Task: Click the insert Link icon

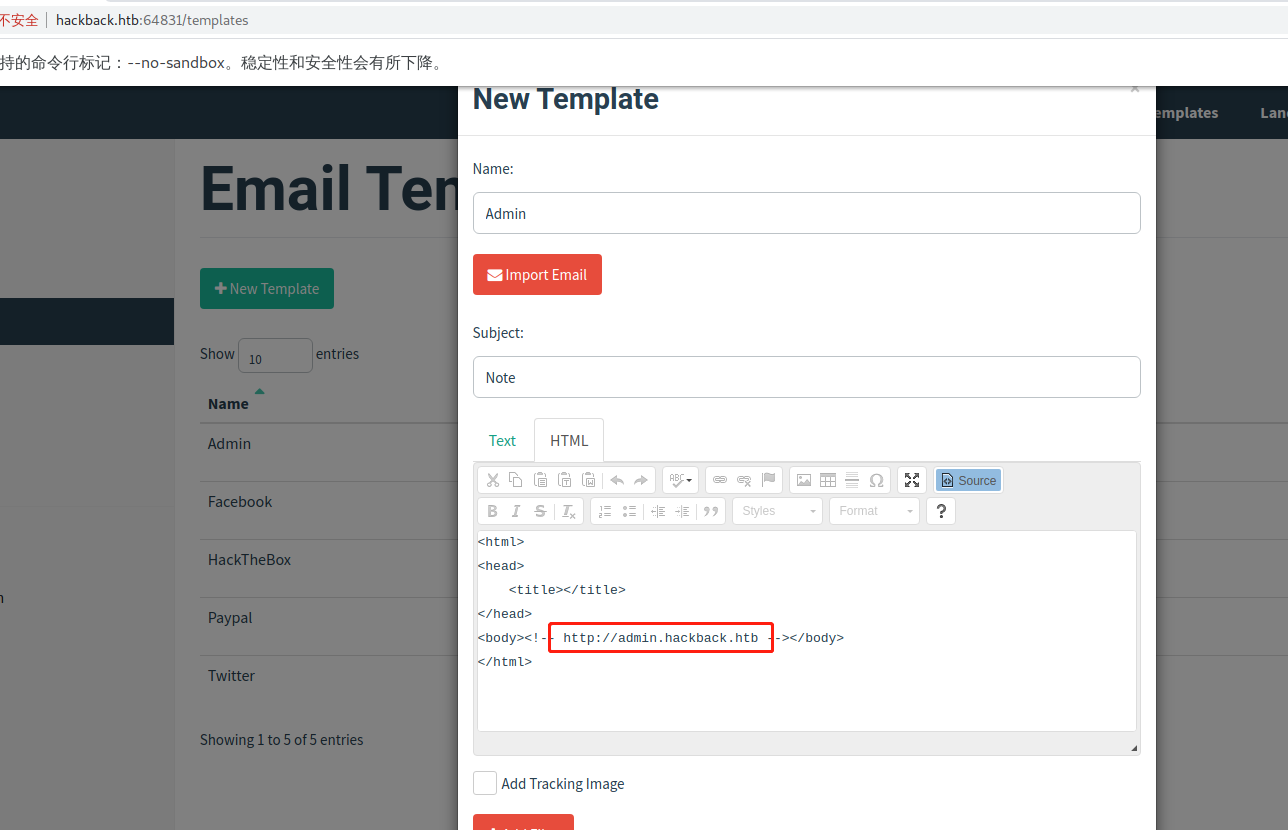Action: (x=720, y=480)
